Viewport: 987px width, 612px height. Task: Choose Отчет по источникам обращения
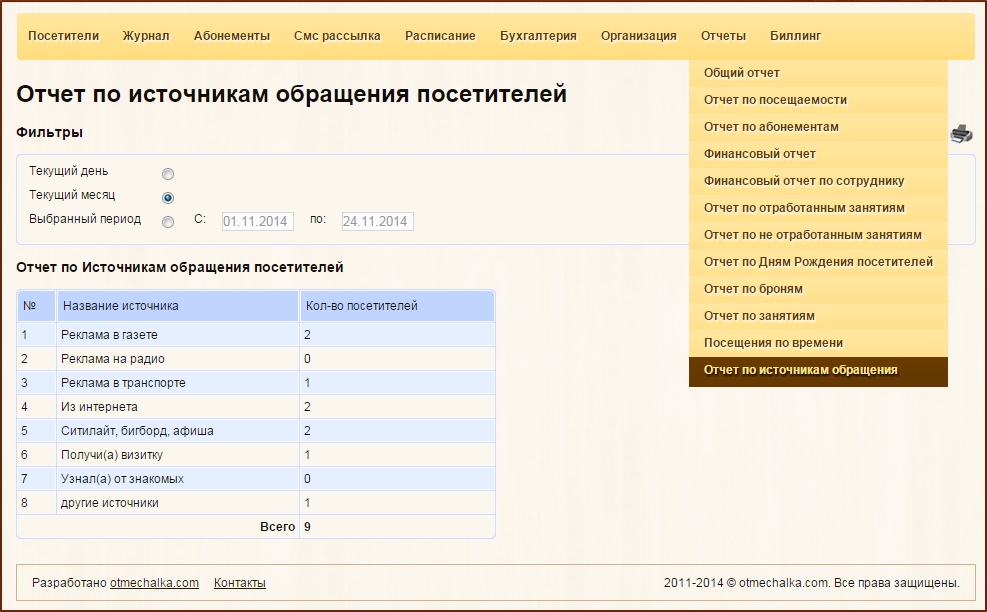pos(818,371)
